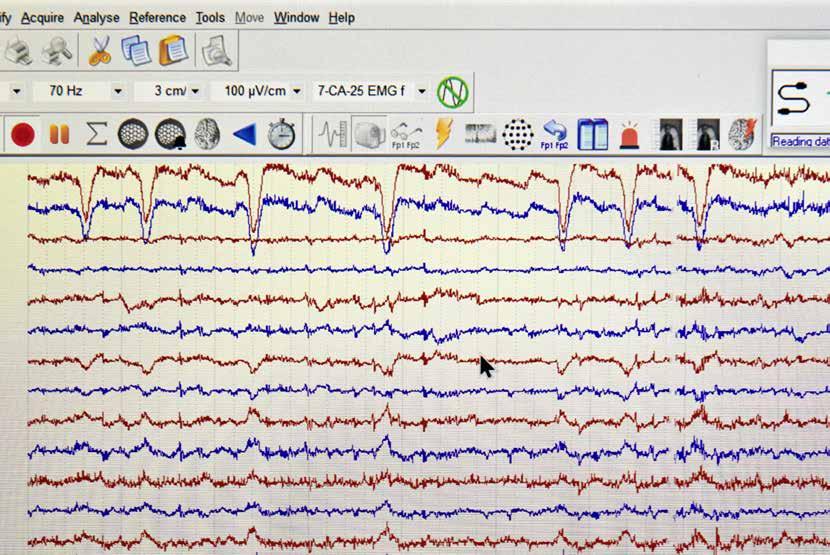
Task: Click the blue arrow Fp1 Fp2 icon
Action: (x=554, y=135)
